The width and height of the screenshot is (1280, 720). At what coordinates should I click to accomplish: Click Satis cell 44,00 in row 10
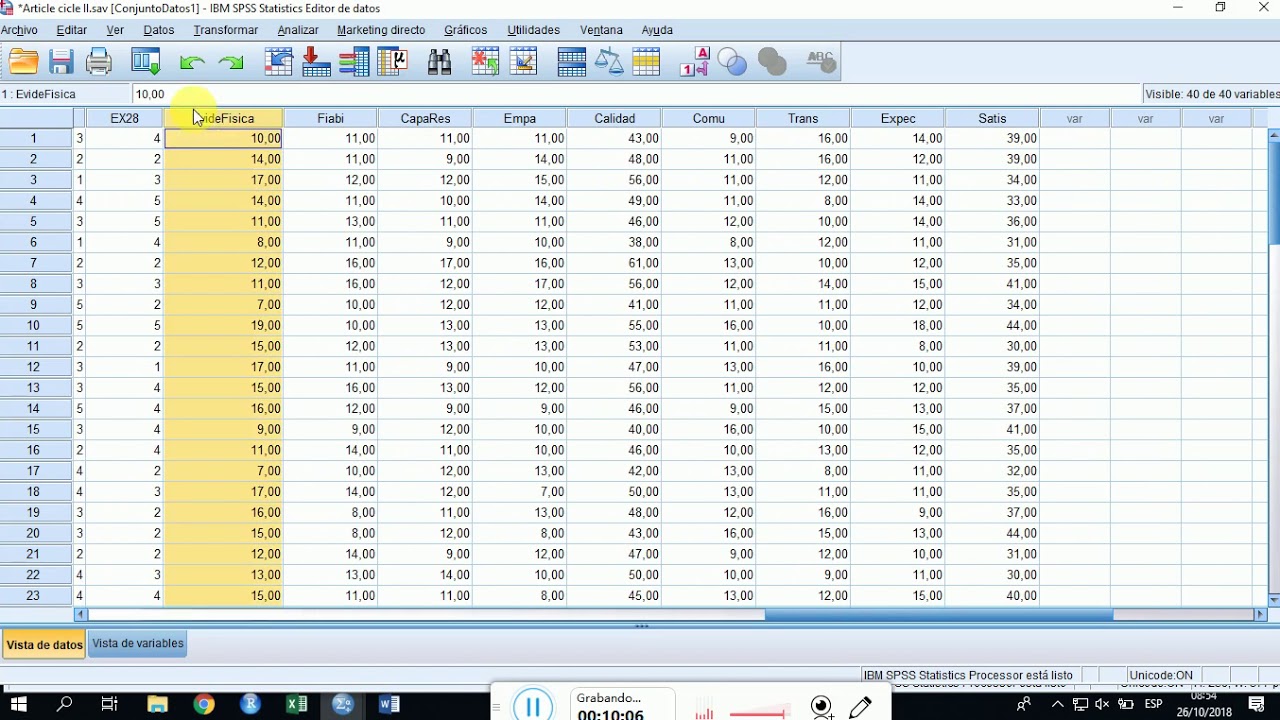click(x=993, y=326)
